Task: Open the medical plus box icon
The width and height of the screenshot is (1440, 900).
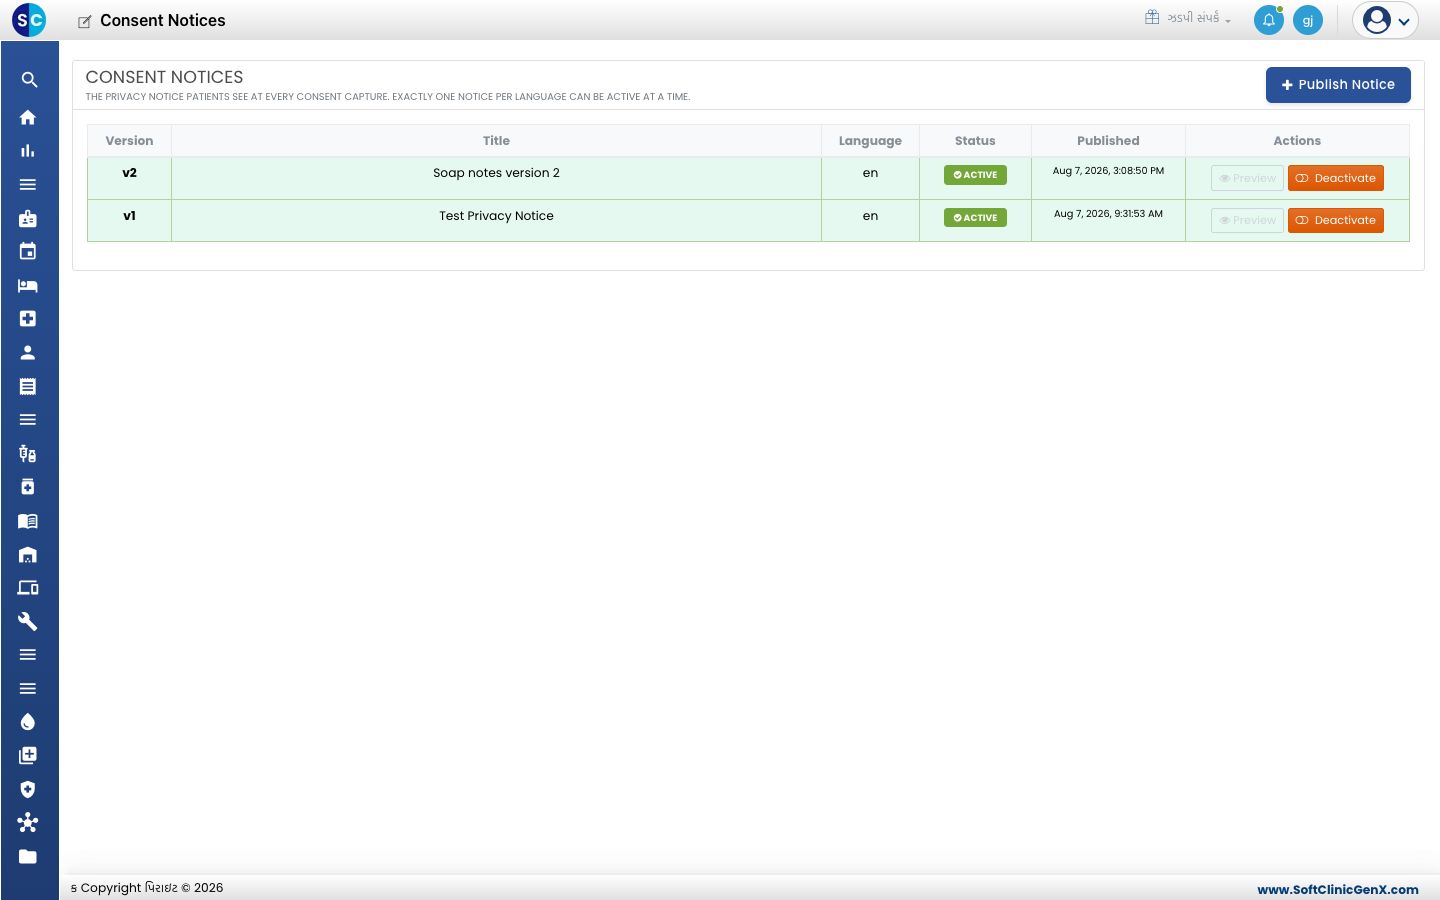Action: [28, 319]
